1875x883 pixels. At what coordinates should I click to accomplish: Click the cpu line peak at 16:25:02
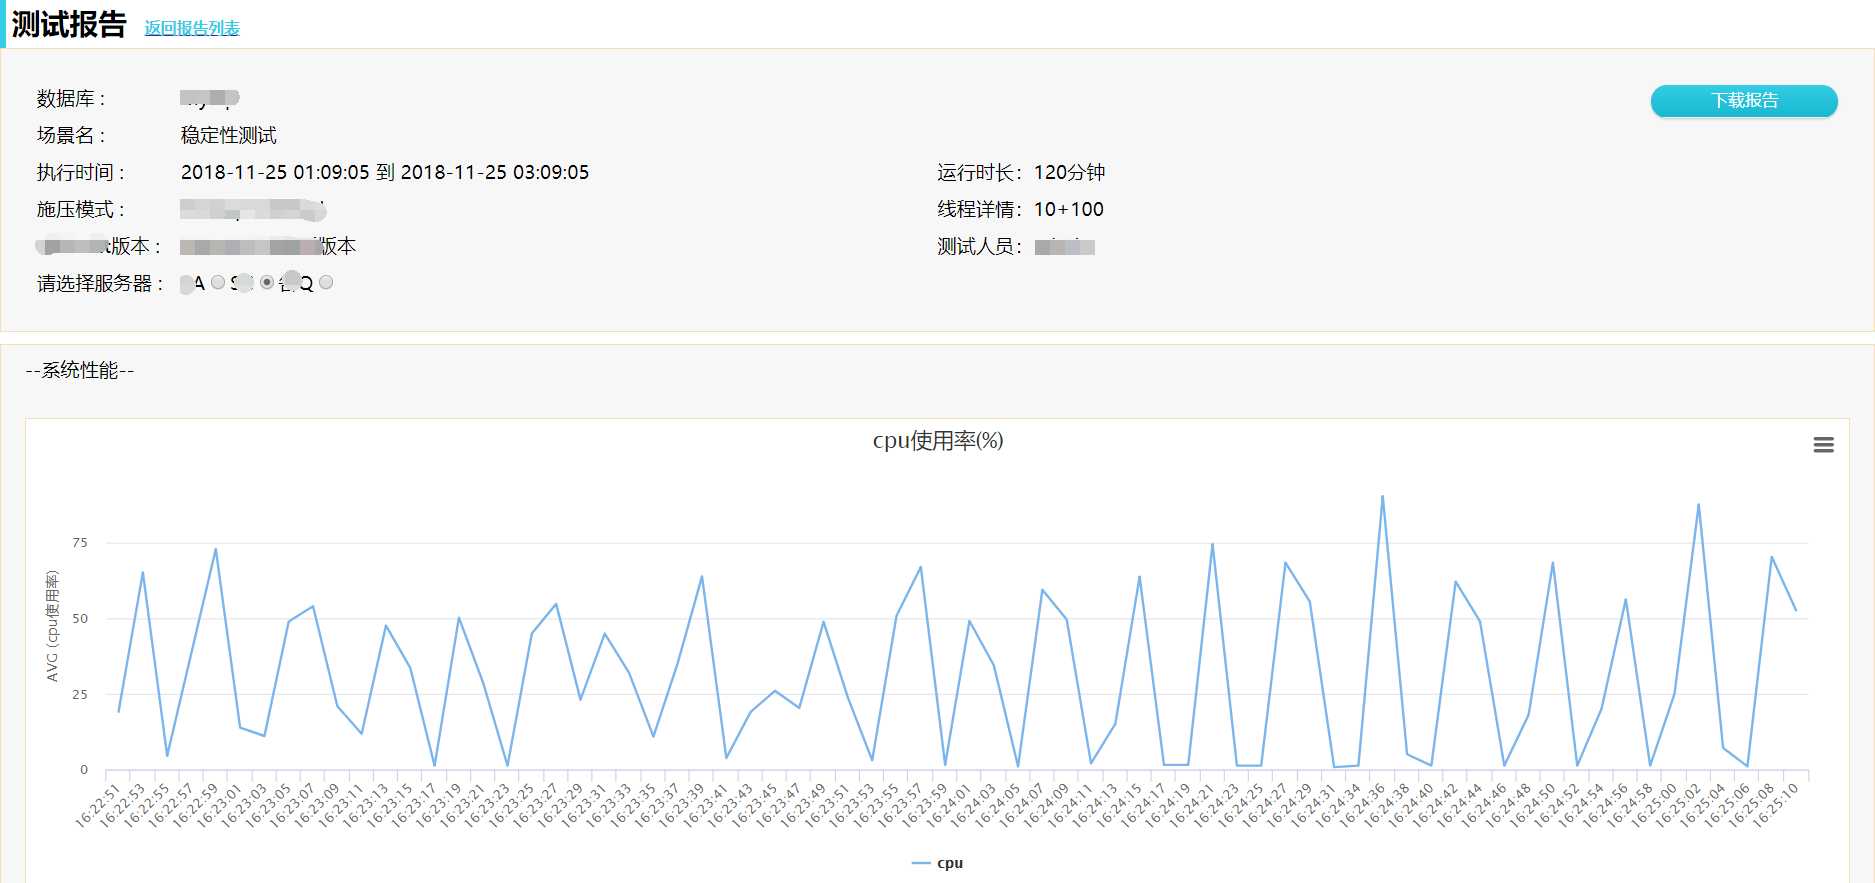pyautogui.click(x=1698, y=504)
